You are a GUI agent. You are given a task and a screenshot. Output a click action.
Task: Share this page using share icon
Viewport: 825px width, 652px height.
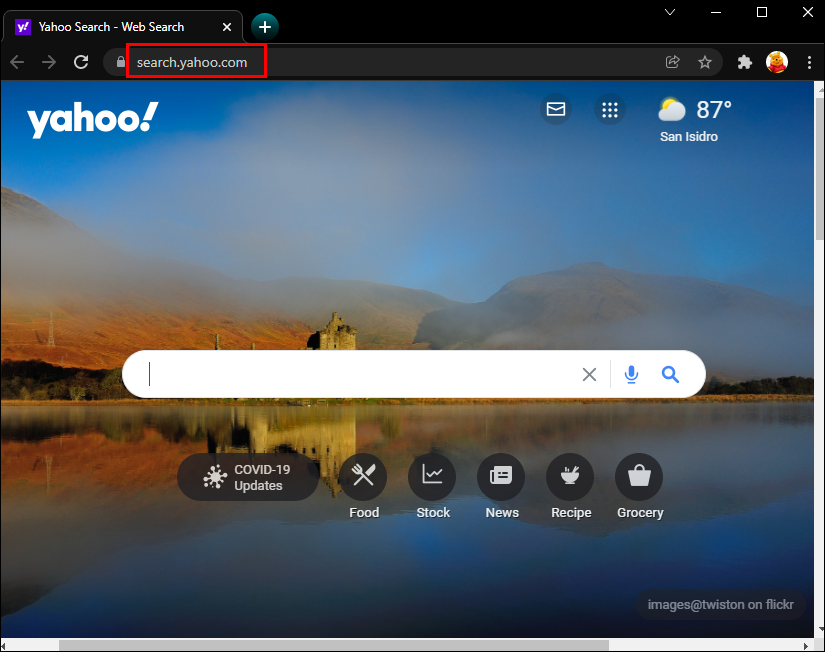point(672,62)
